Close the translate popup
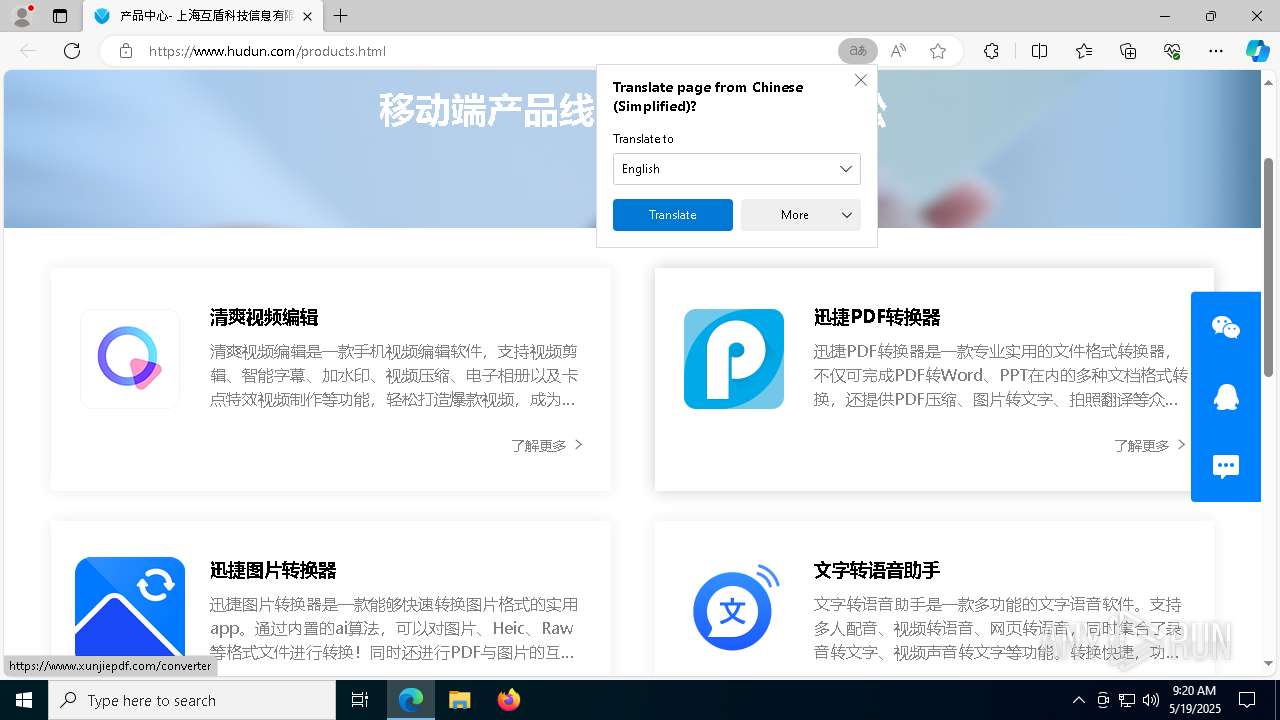 coord(860,80)
